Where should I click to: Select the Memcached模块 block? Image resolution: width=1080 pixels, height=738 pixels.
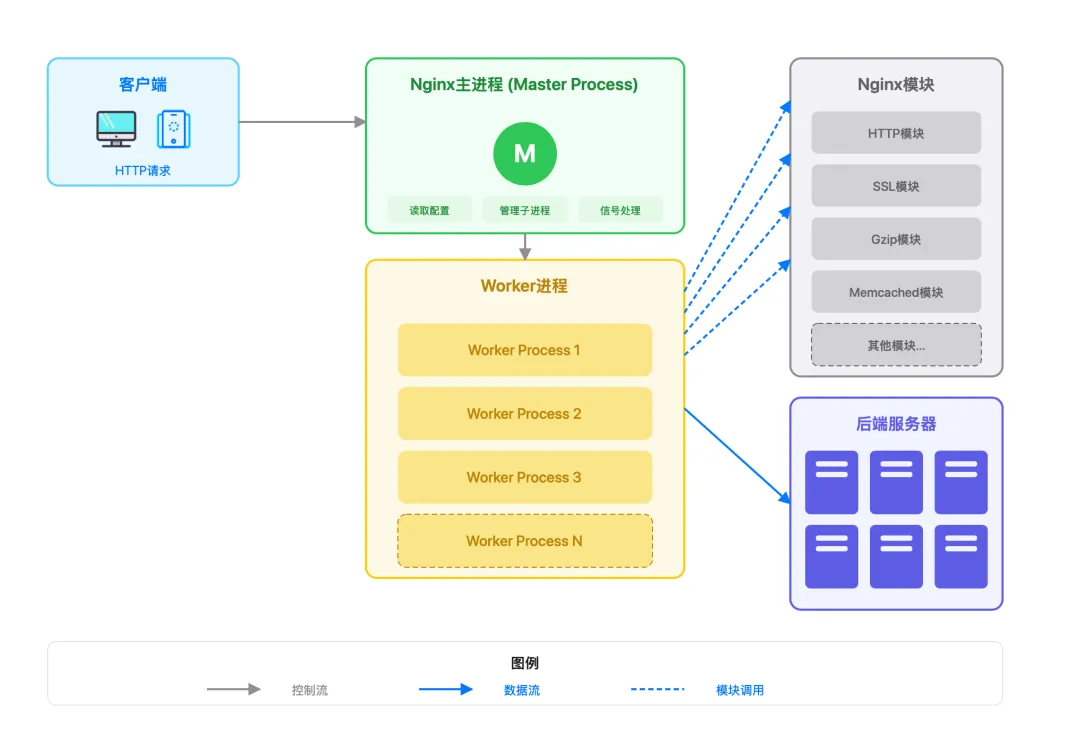tap(896, 292)
